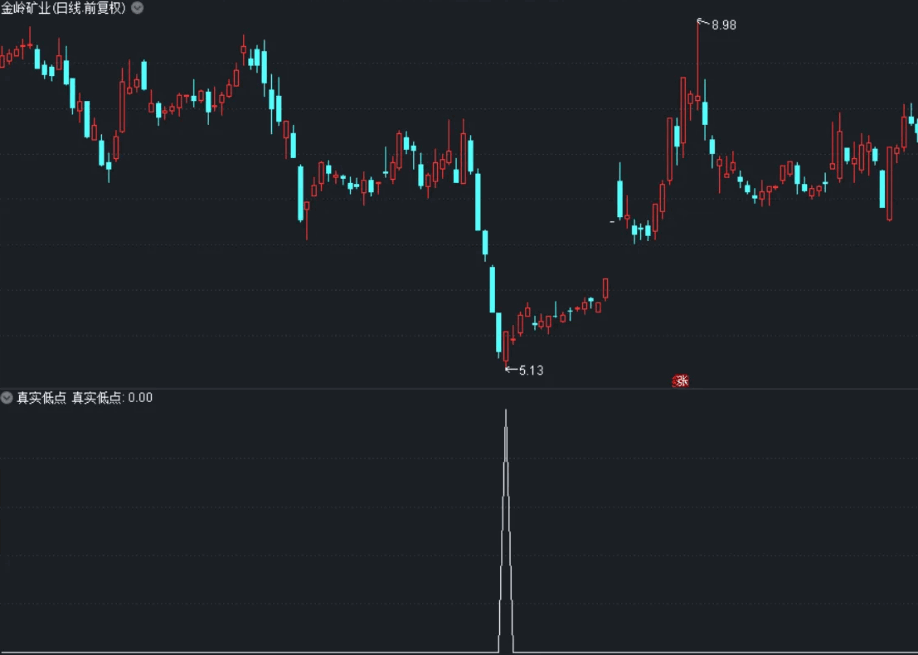The image size is (918, 655).
Task: Open dropdown next to 金岭矿业 chart title
Action: point(137,8)
